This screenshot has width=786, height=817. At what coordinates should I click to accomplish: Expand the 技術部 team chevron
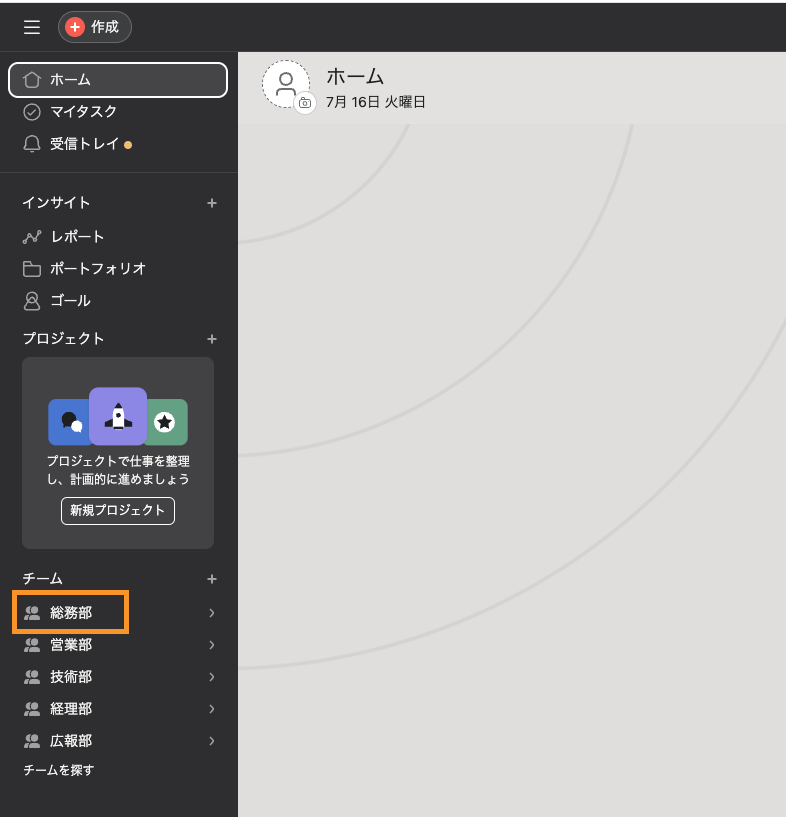pos(211,677)
